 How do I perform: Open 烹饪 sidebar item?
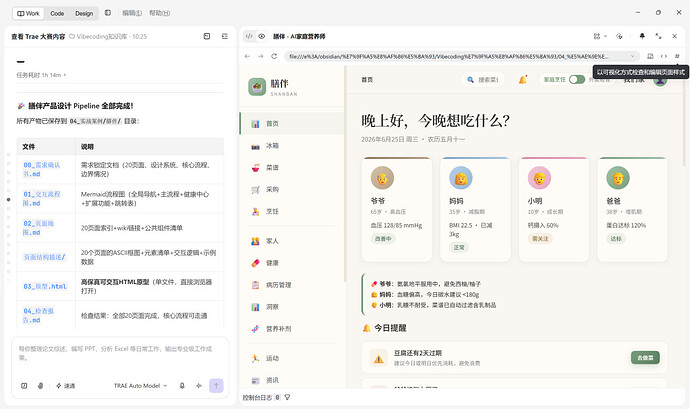[292, 212]
